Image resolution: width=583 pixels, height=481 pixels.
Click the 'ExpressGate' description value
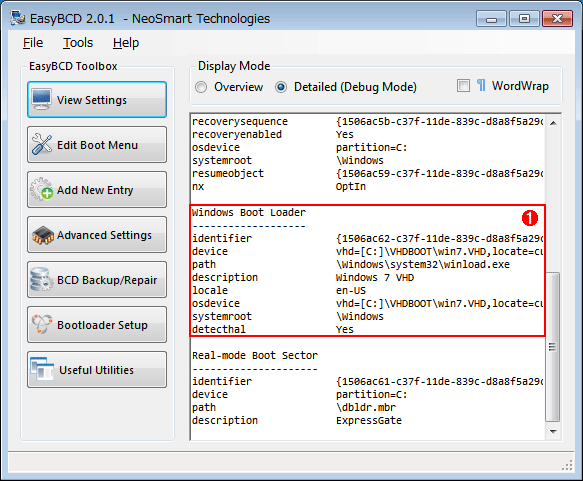pos(369,420)
